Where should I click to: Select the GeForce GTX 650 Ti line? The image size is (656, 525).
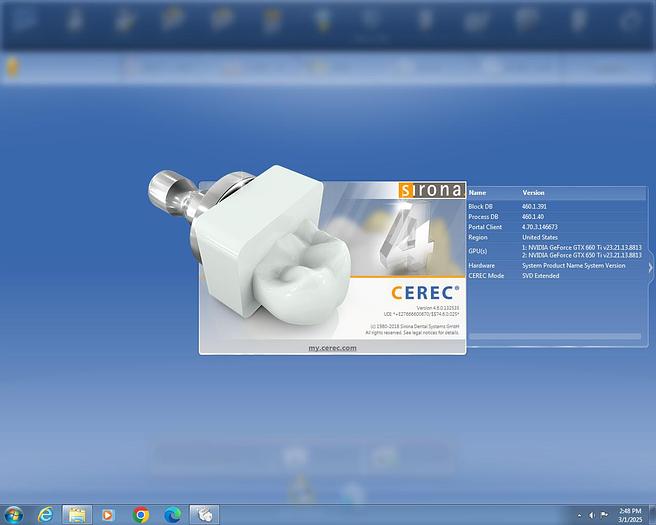(x=582, y=255)
